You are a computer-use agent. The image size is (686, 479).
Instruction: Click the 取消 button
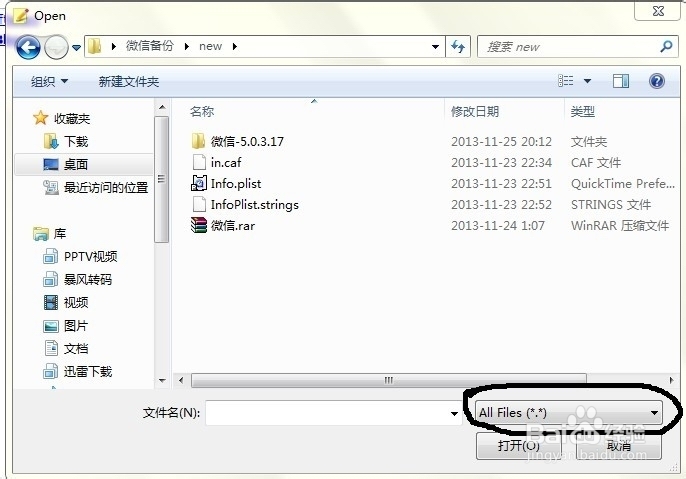pos(619,446)
